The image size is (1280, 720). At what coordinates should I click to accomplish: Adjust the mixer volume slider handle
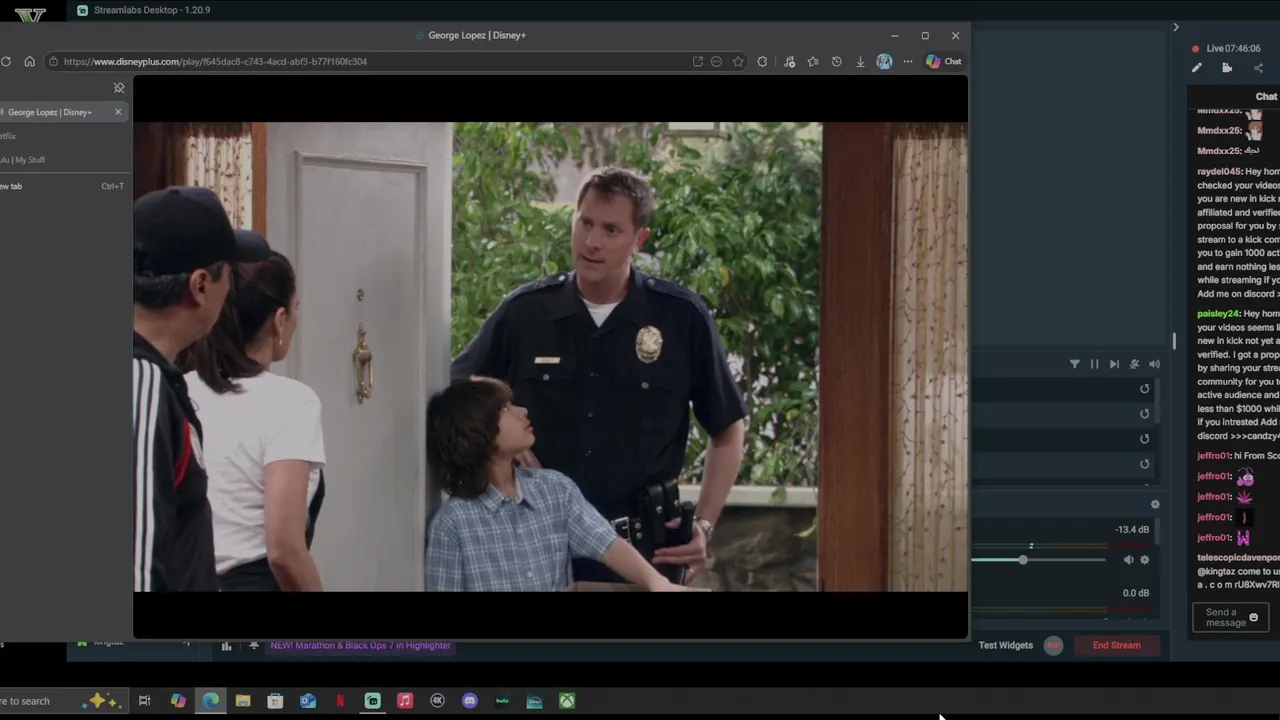(x=1023, y=560)
